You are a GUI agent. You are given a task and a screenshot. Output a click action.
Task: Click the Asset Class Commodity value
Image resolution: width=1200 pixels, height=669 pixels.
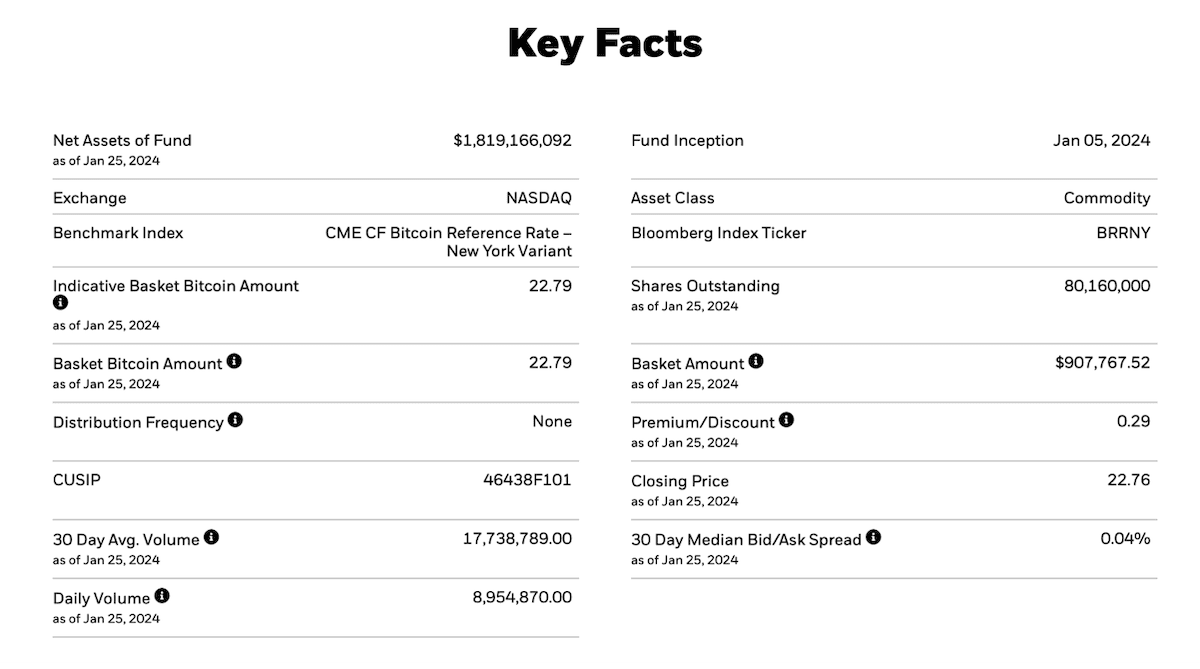pos(1107,198)
